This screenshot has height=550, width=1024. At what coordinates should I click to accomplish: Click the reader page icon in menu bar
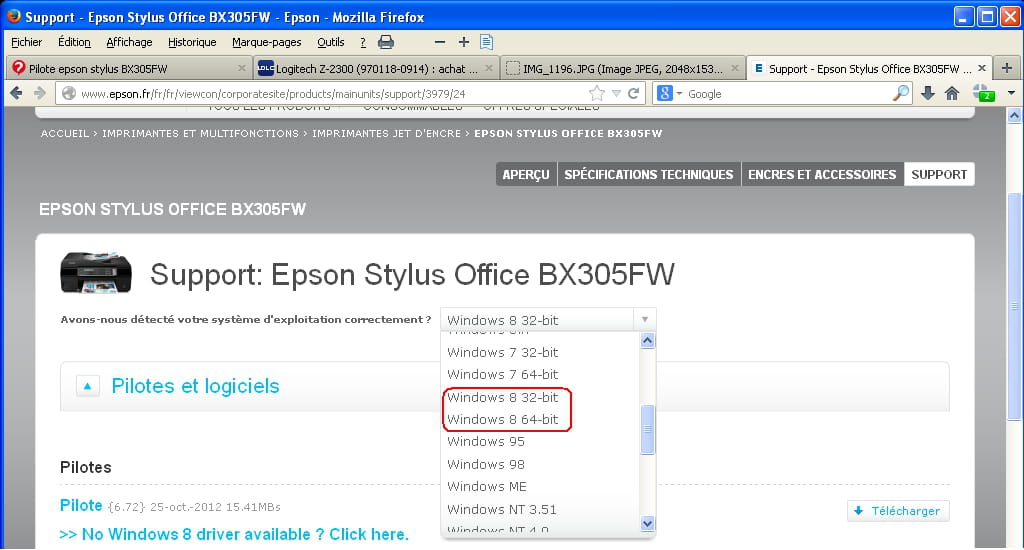(487, 42)
